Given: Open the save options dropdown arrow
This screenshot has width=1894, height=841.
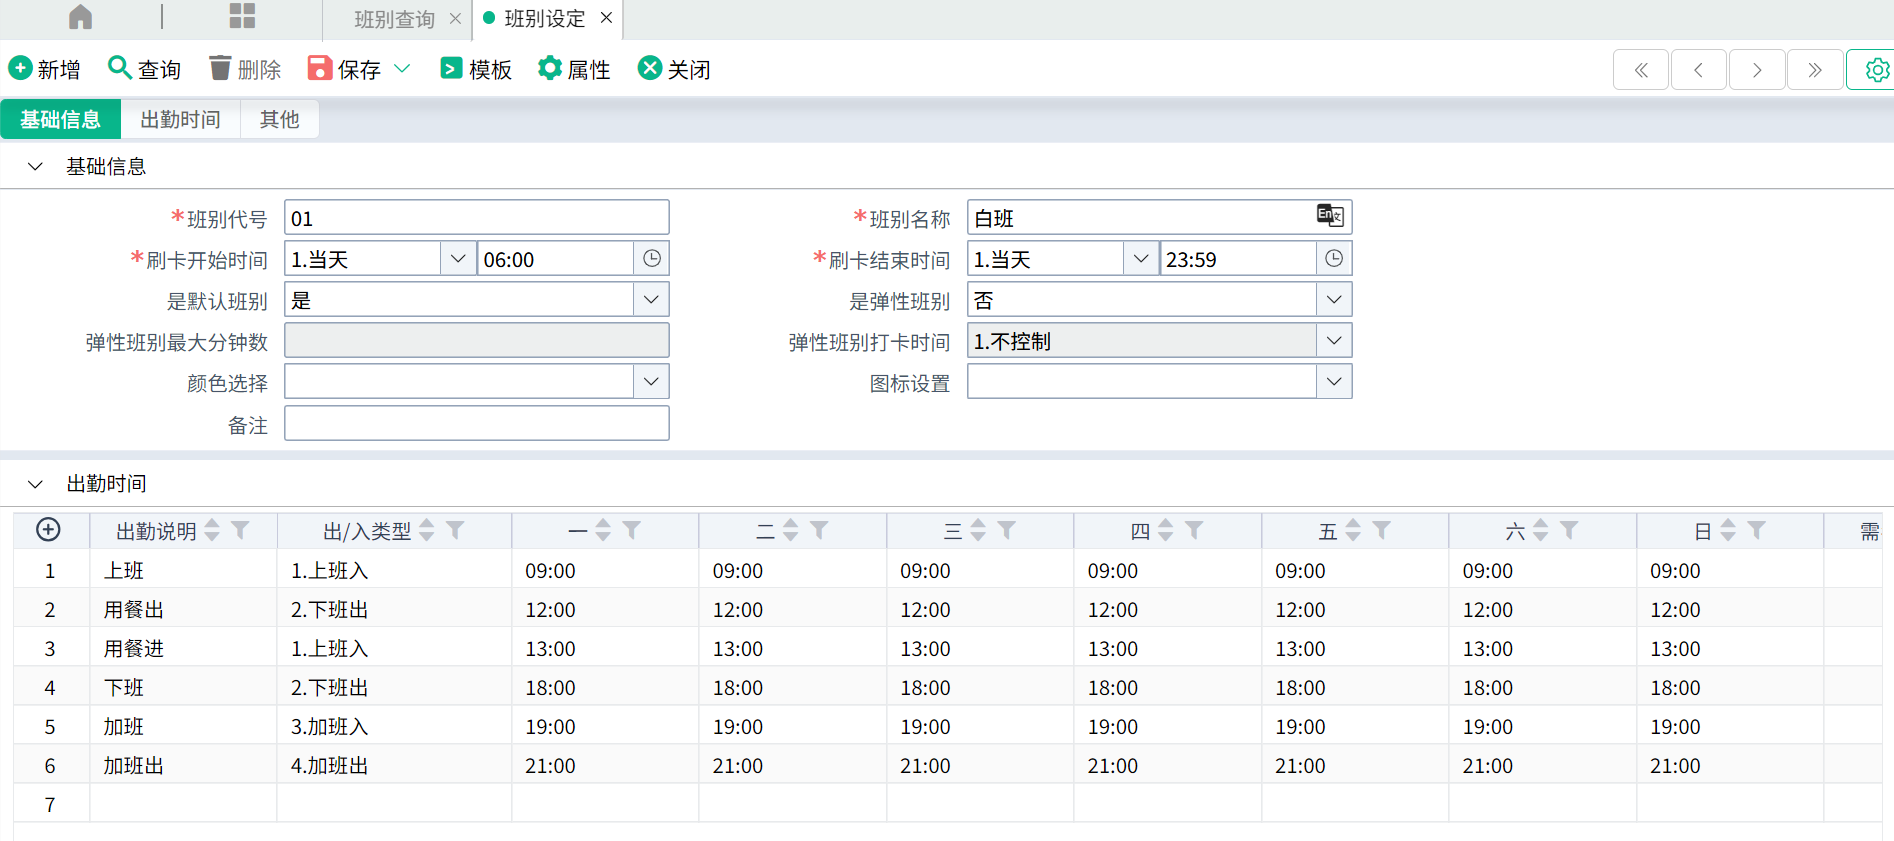Looking at the screenshot, I should coord(402,69).
